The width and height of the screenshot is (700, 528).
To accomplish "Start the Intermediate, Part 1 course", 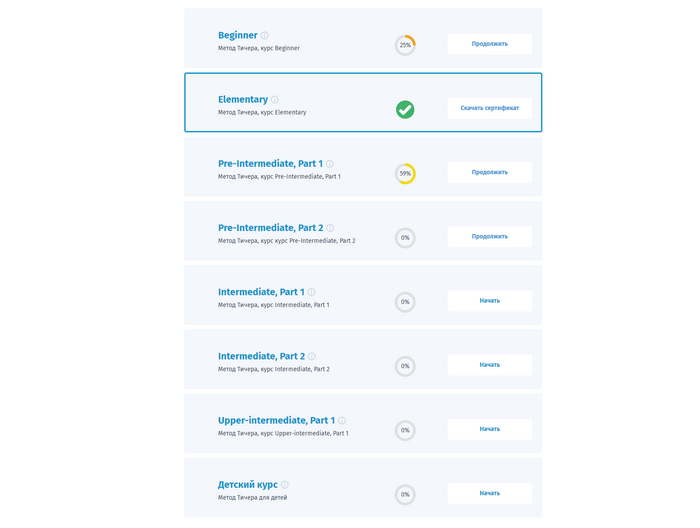I will pyautogui.click(x=489, y=301).
